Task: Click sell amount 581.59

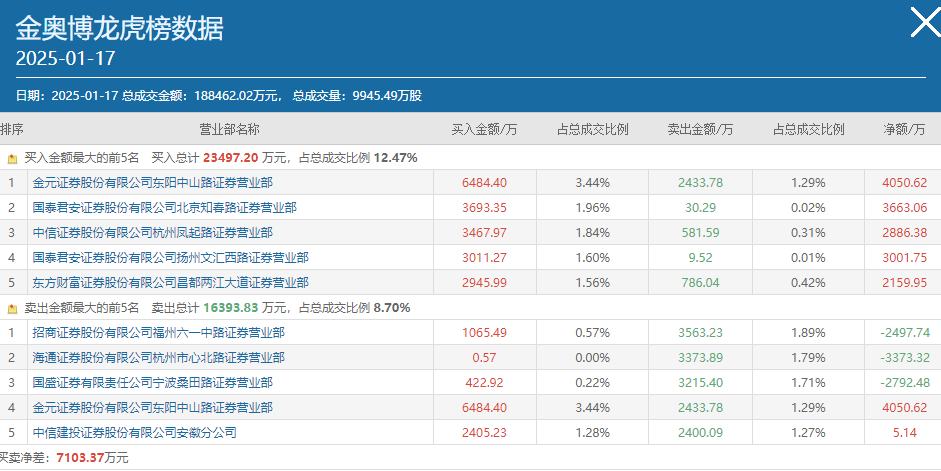Action: pos(700,233)
